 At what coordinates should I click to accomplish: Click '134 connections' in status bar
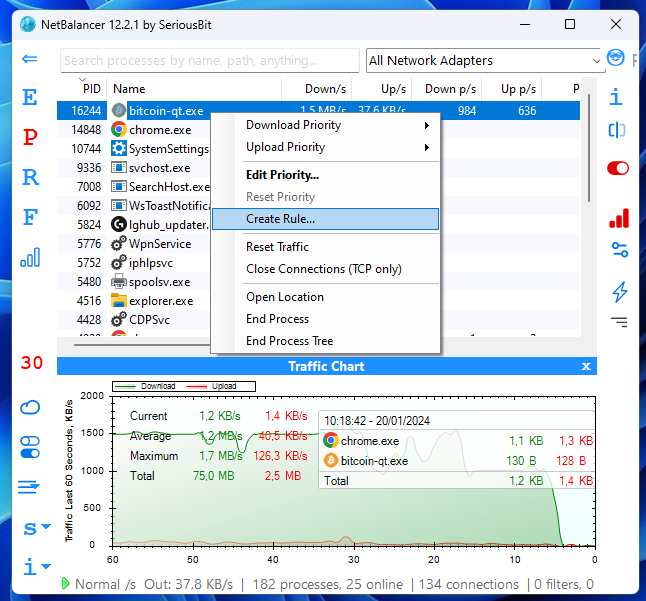click(x=468, y=584)
